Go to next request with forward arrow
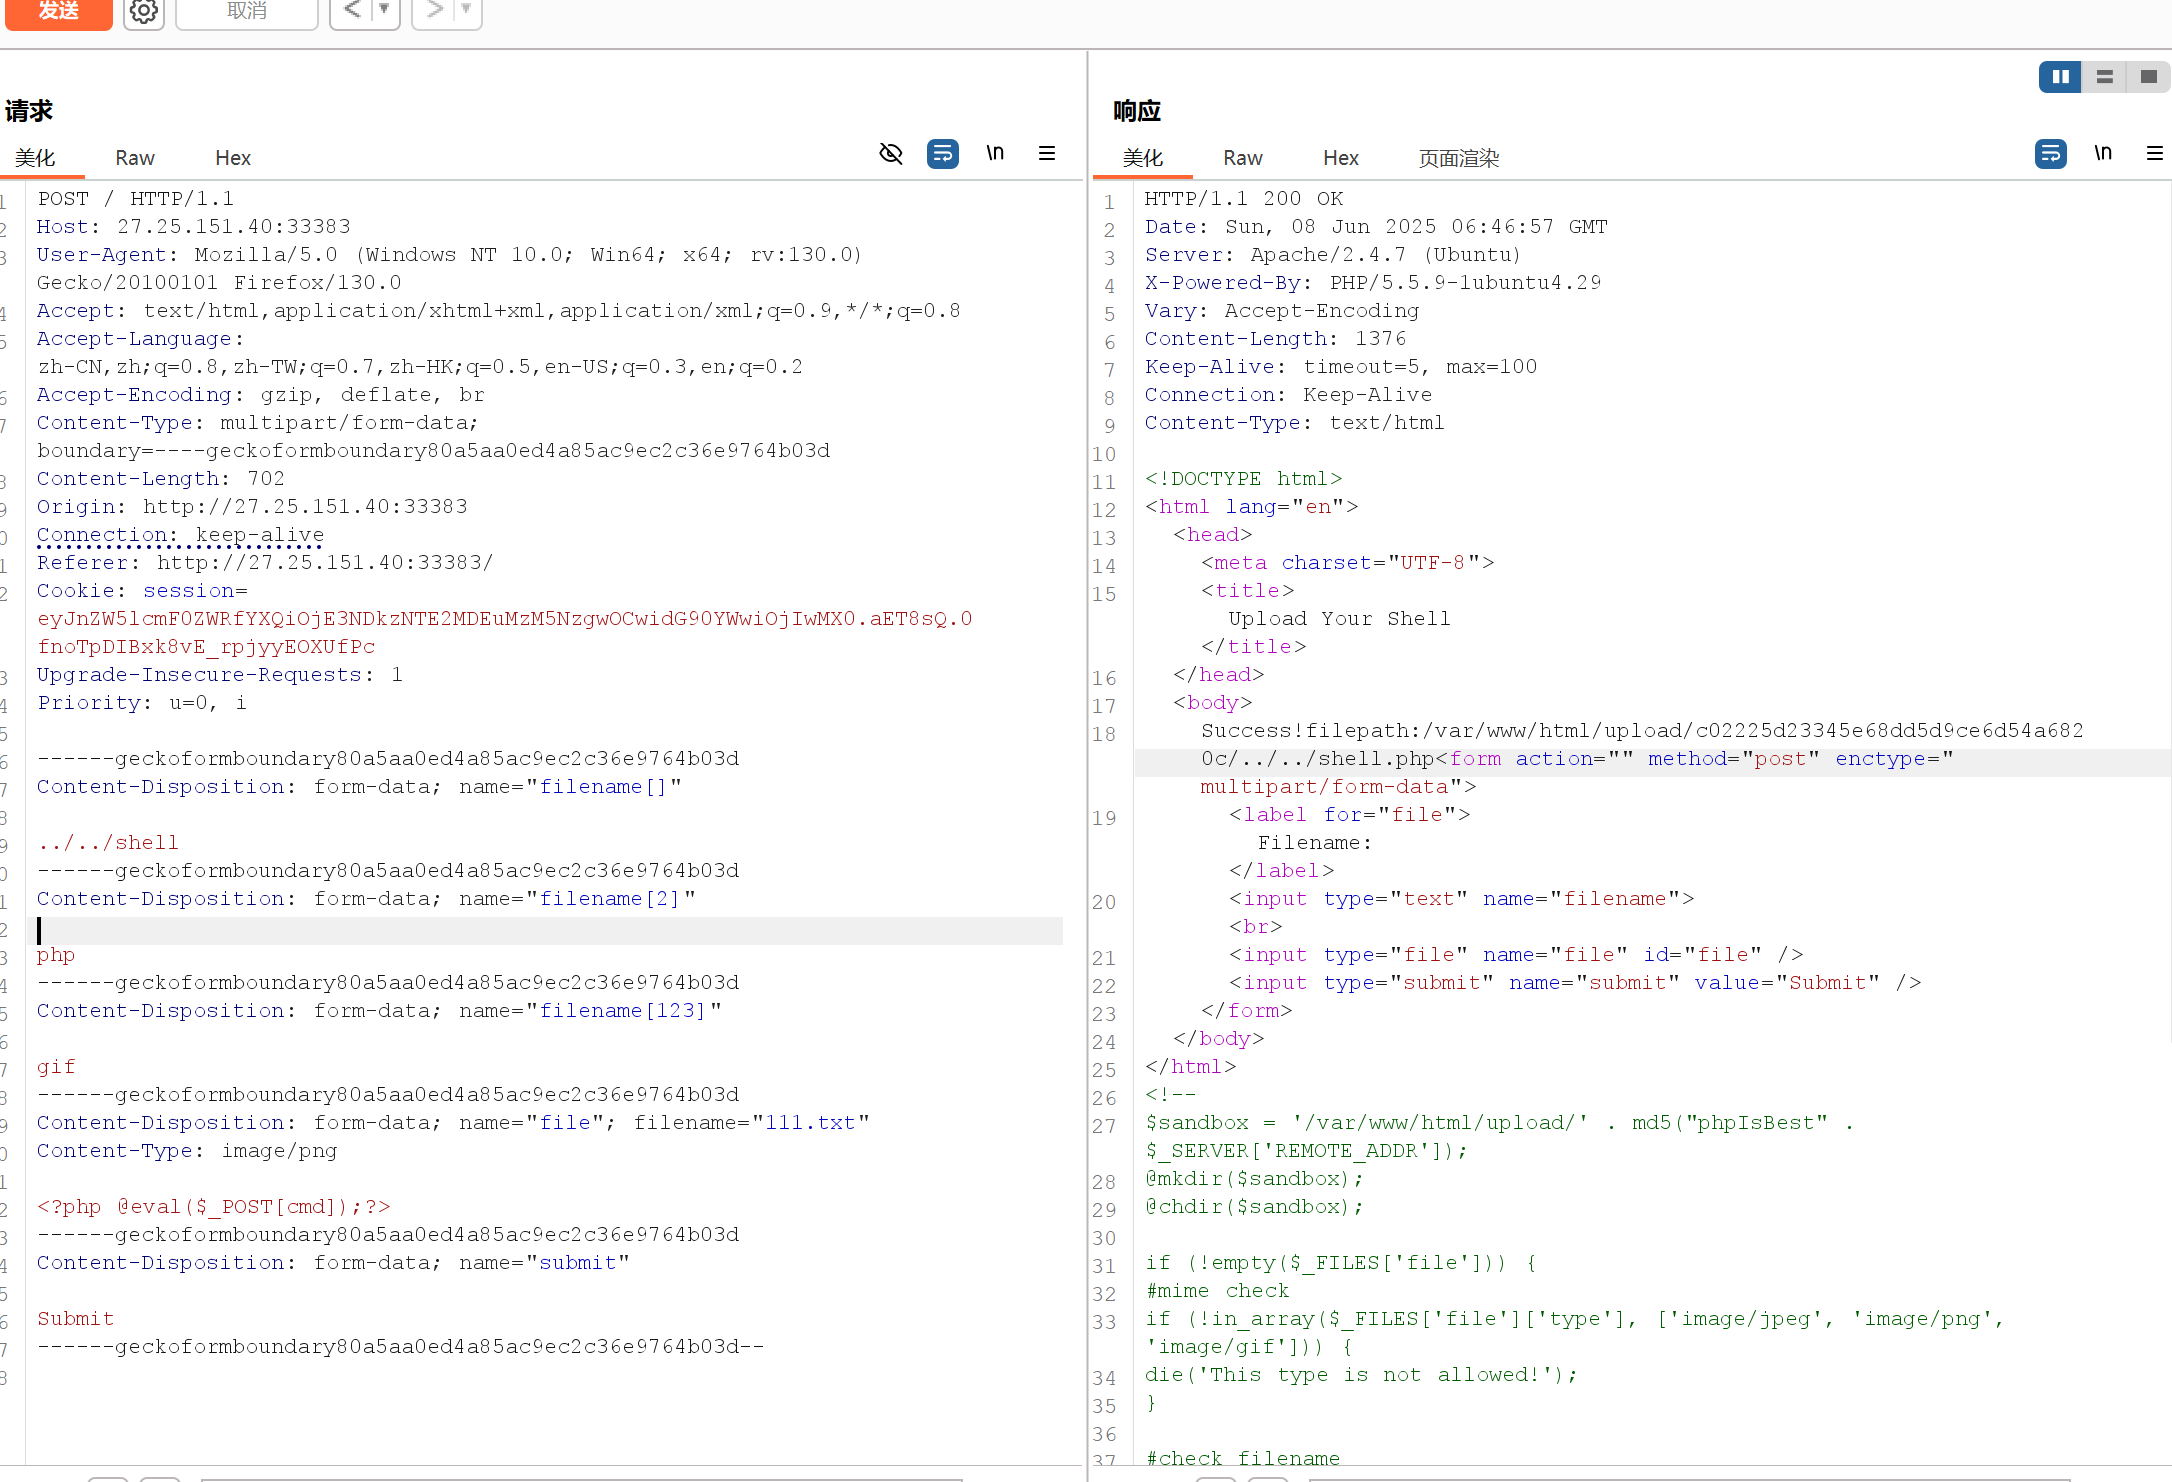Viewport: 2172px width, 1482px height. coord(434,11)
